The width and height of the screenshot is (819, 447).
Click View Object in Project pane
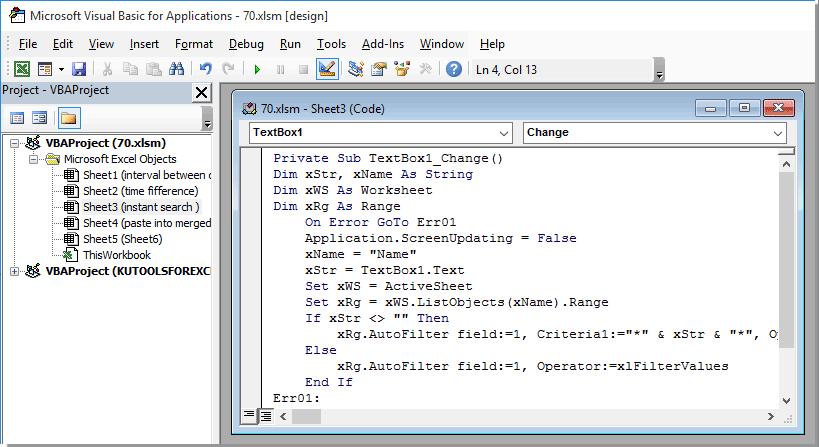point(40,118)
